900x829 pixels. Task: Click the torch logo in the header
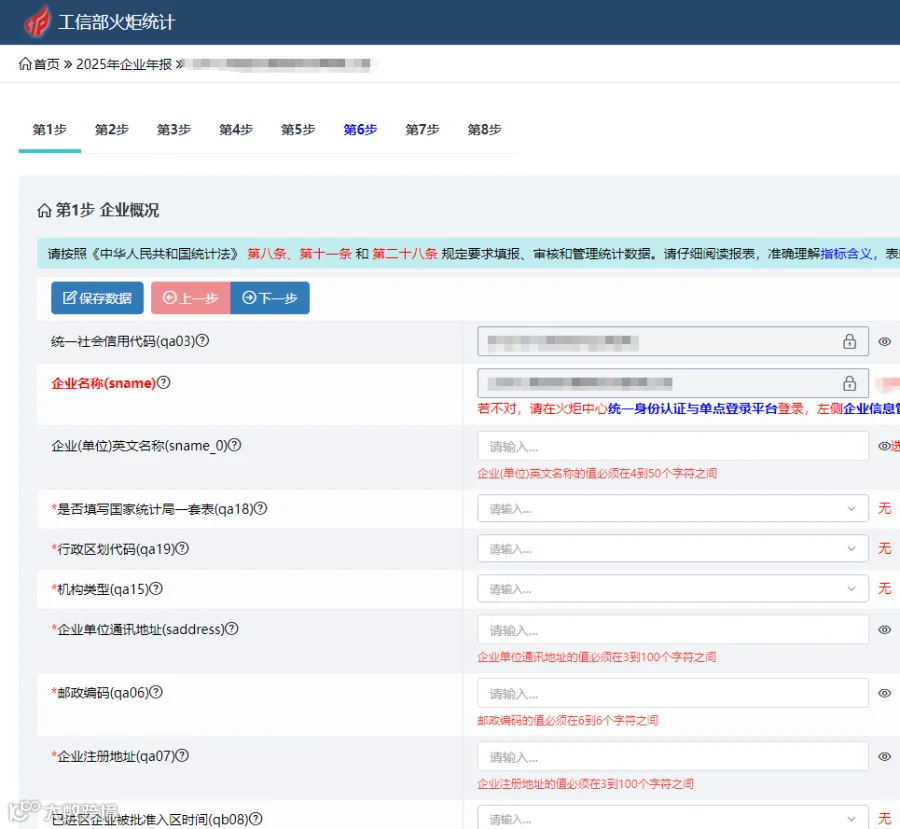(x=37, y=21)
